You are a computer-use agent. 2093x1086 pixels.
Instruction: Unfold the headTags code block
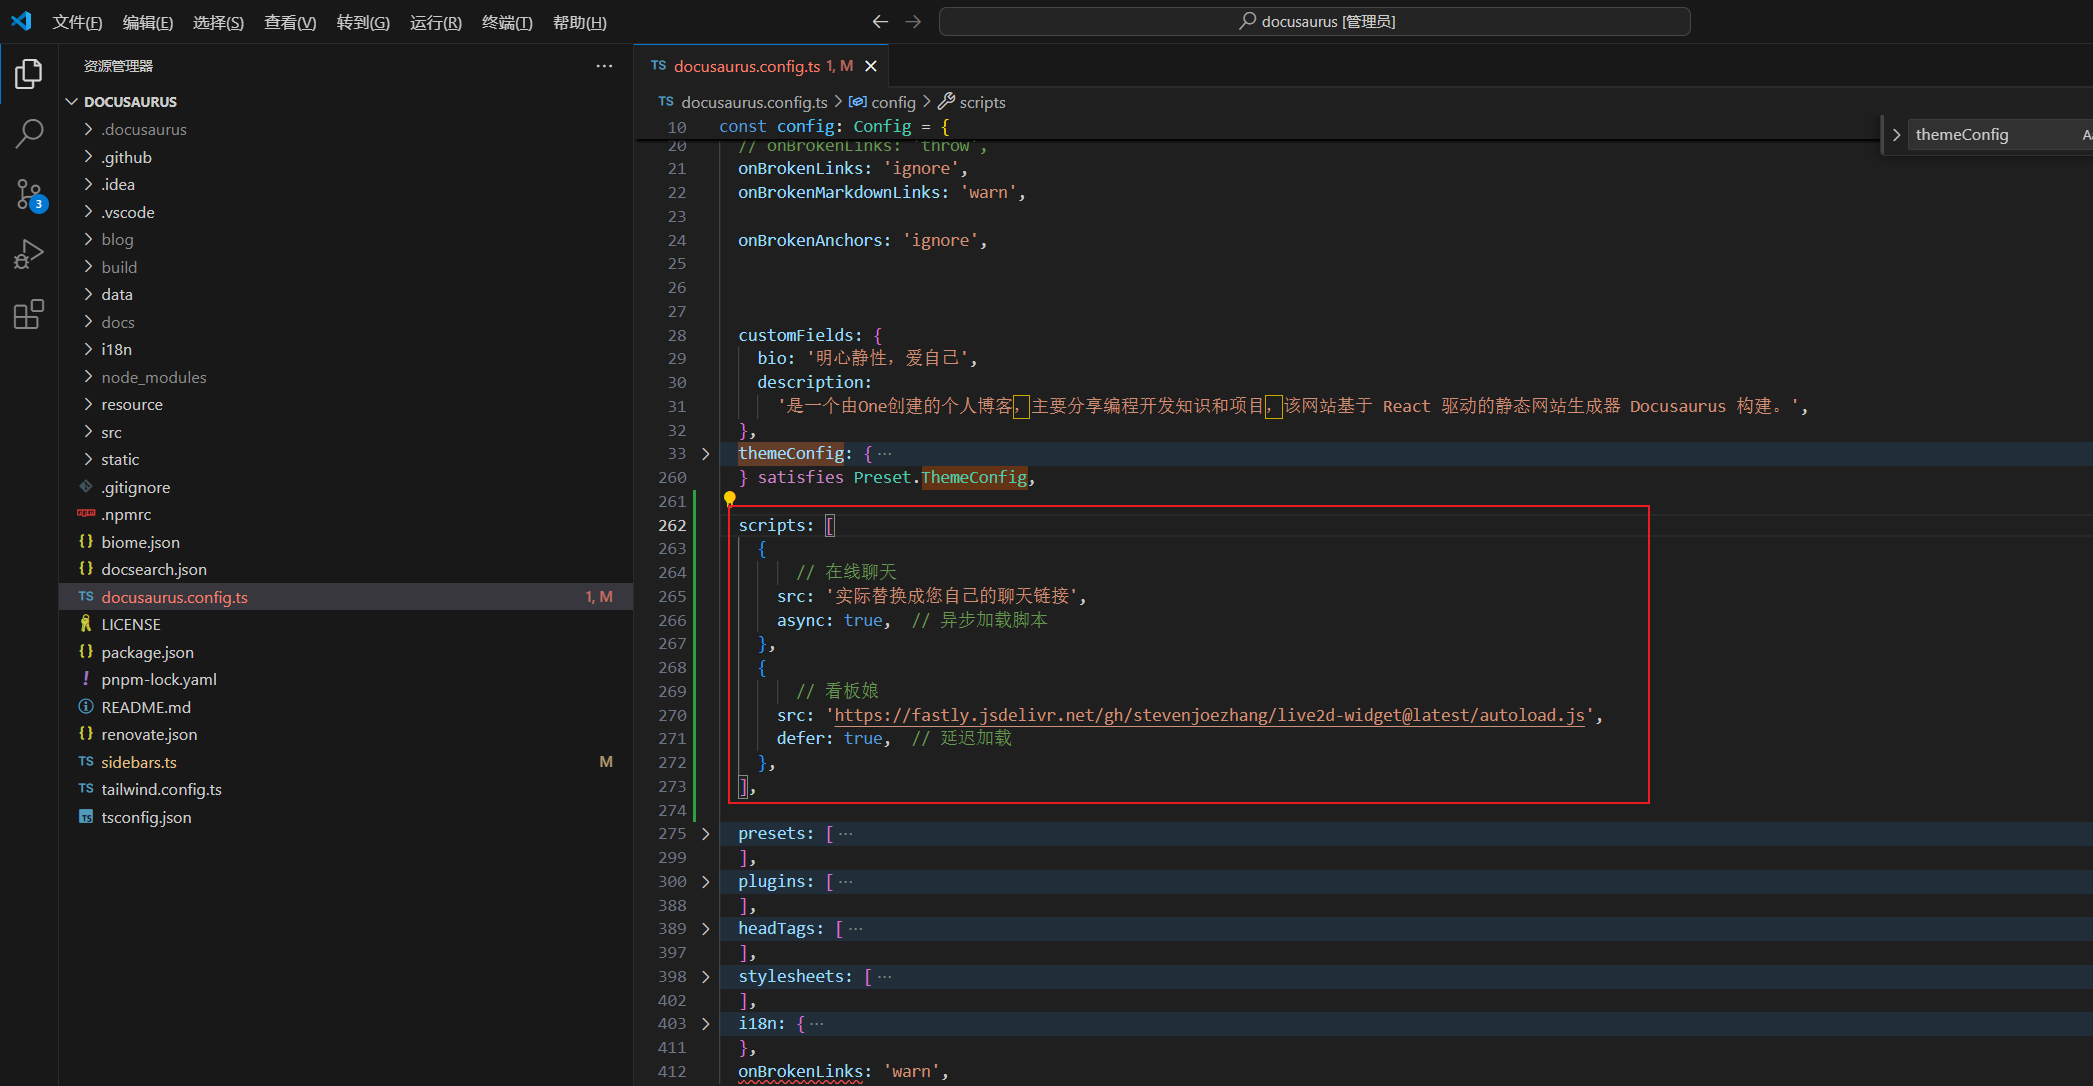point(706,929)
